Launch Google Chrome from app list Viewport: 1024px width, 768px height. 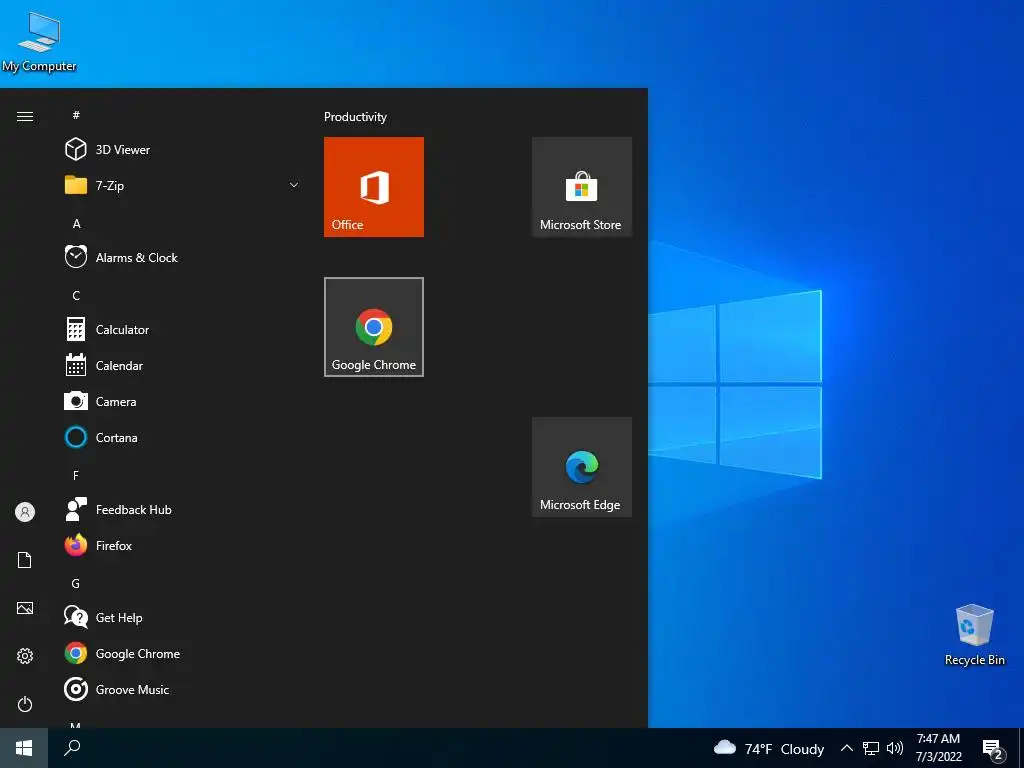tap(183, 653)
